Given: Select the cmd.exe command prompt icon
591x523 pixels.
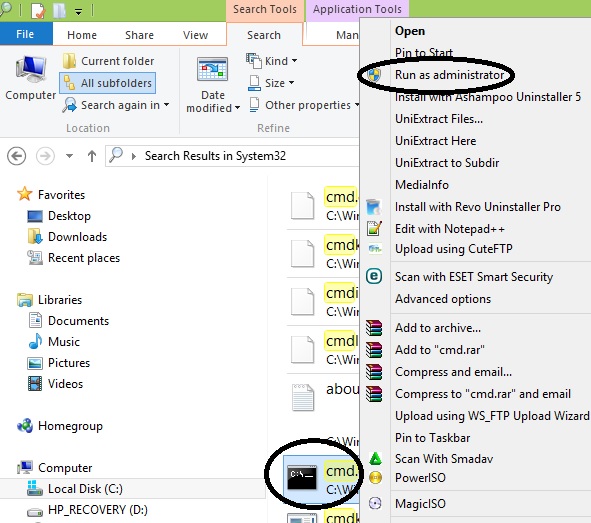Looking at the screenshot, I should pos(302,477).
